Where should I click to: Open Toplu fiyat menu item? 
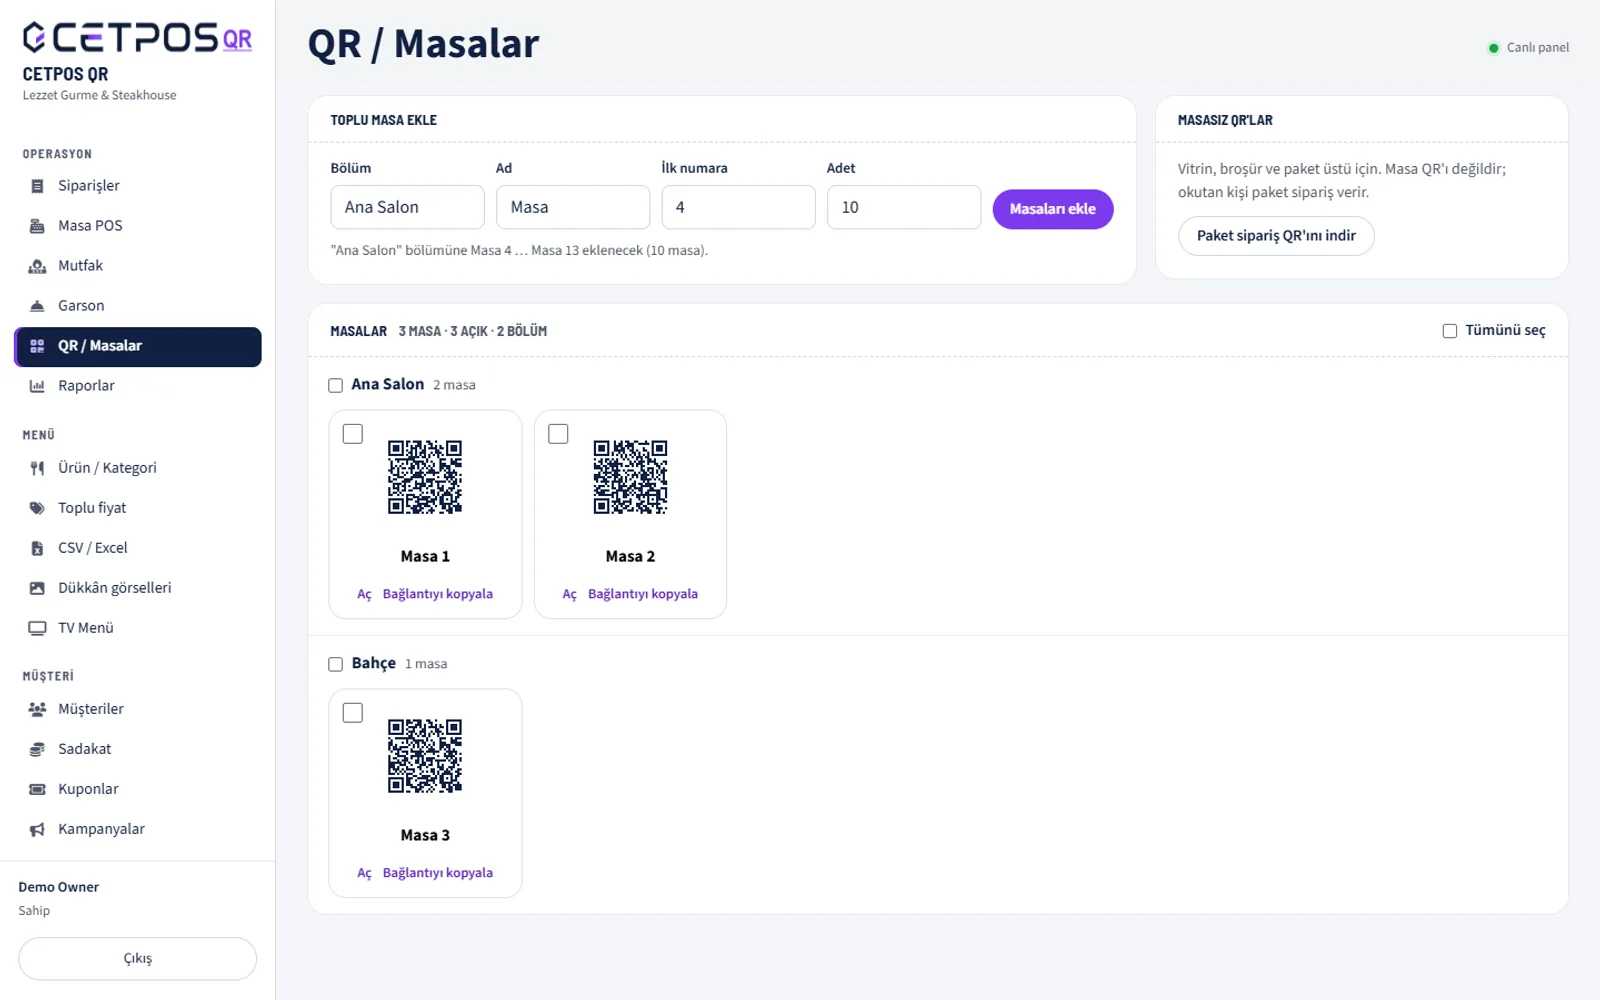[138, 508]
